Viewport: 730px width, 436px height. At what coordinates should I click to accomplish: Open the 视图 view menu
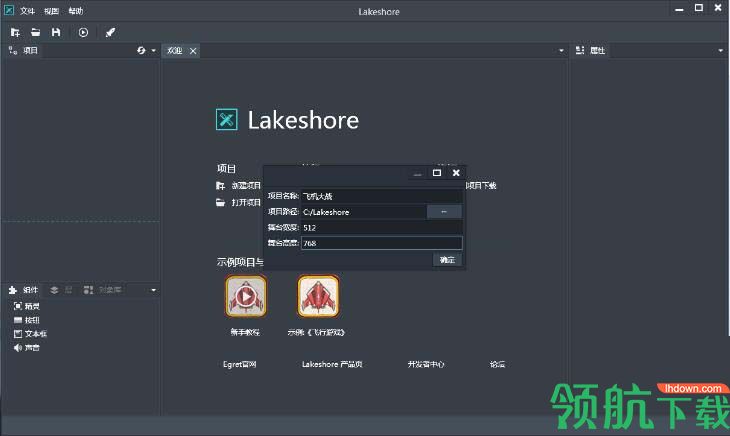(x=51, y=11)
